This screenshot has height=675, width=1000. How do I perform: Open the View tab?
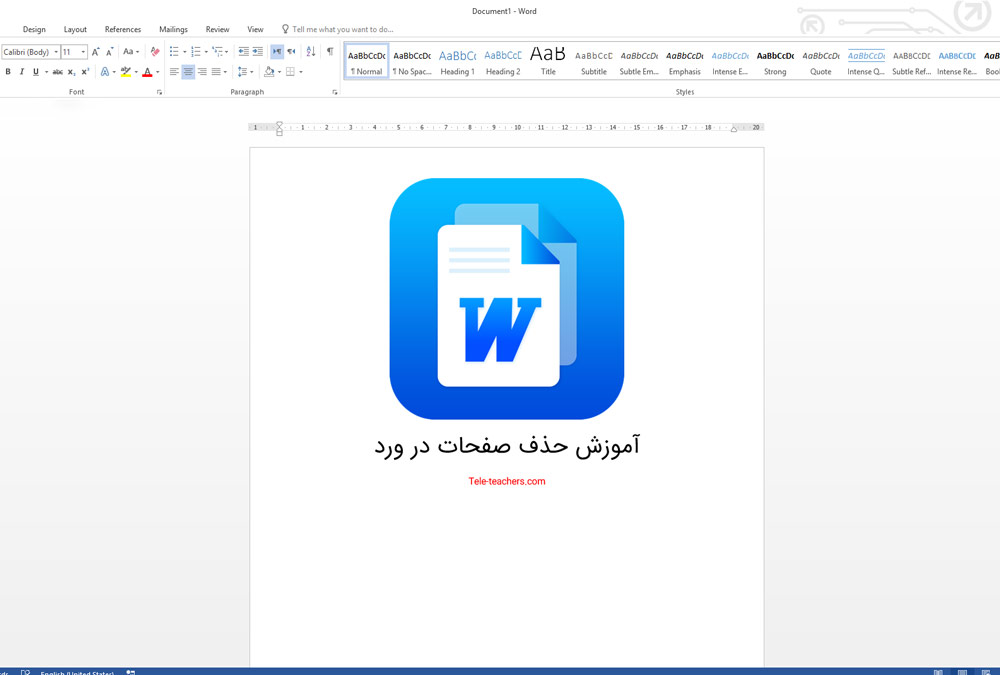[255, 29]
